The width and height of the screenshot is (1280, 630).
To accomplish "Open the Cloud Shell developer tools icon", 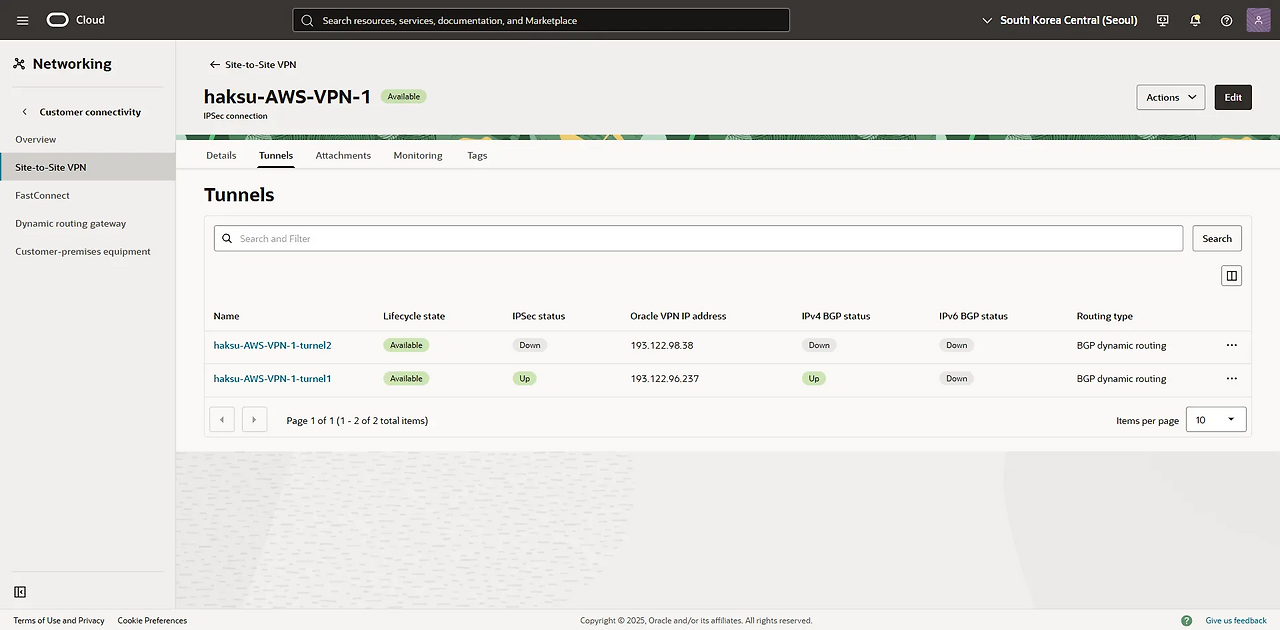I will [x=1162, y=20].
